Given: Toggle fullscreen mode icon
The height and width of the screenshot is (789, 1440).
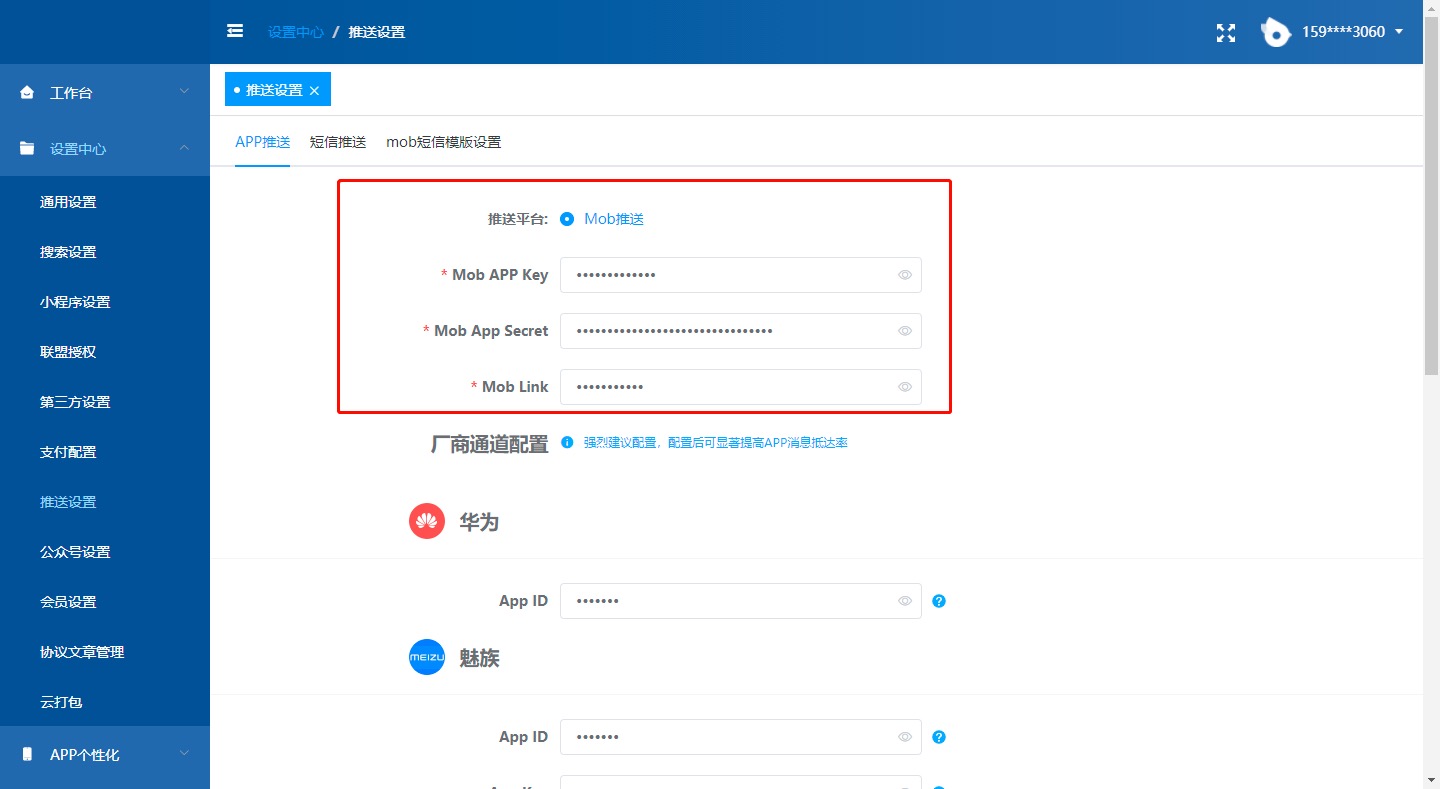Looking at the screenshot, I should click(1225, 32).
